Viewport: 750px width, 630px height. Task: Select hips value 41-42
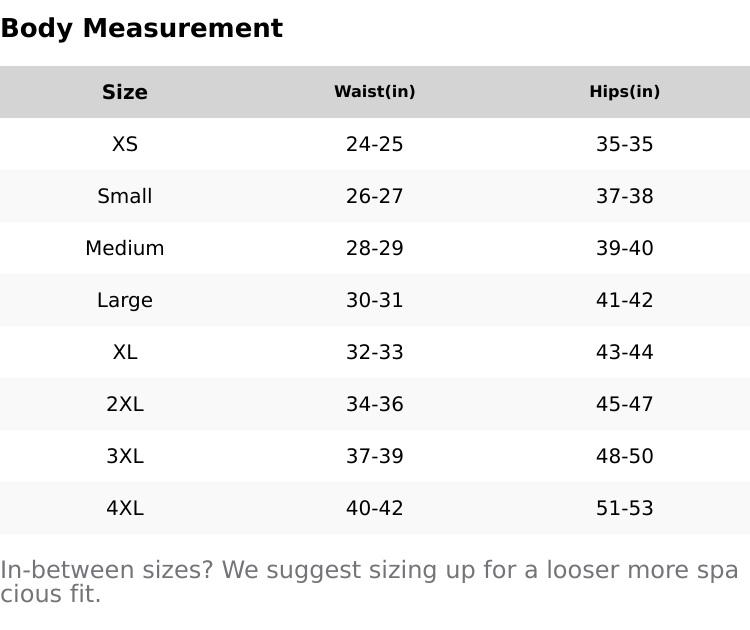point(625,300)
